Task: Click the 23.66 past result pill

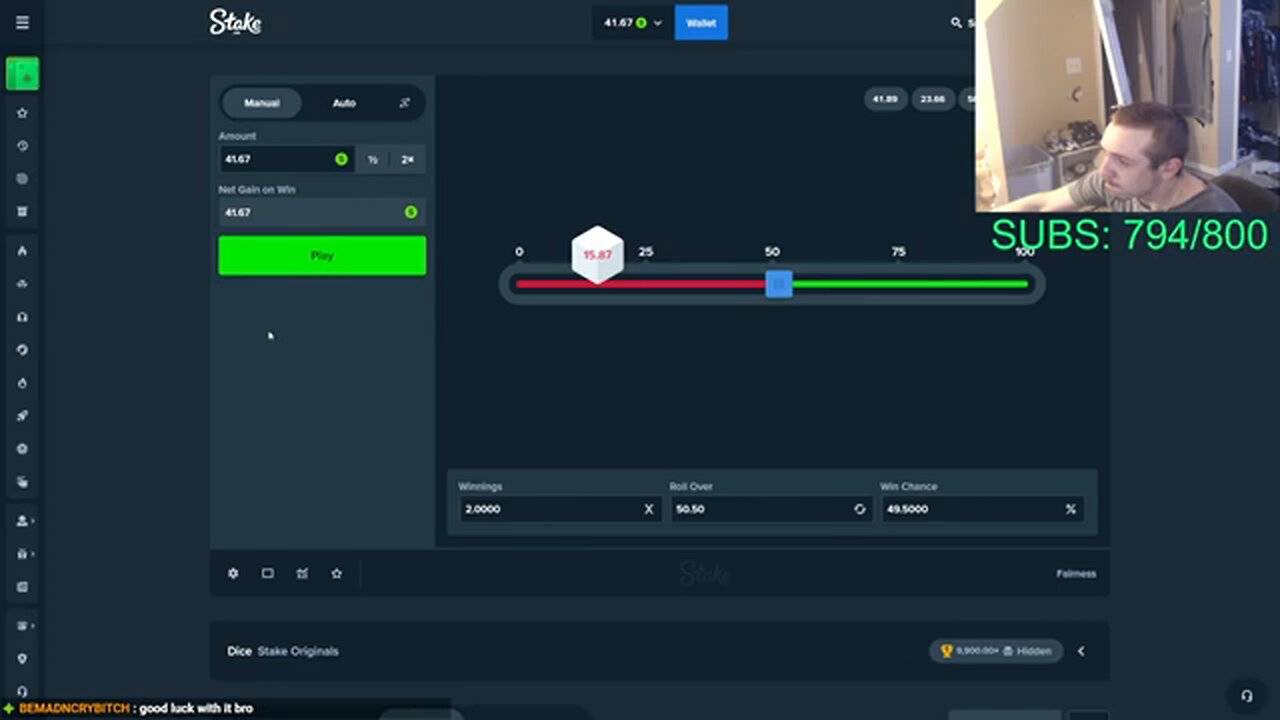Action: point(933,99)
